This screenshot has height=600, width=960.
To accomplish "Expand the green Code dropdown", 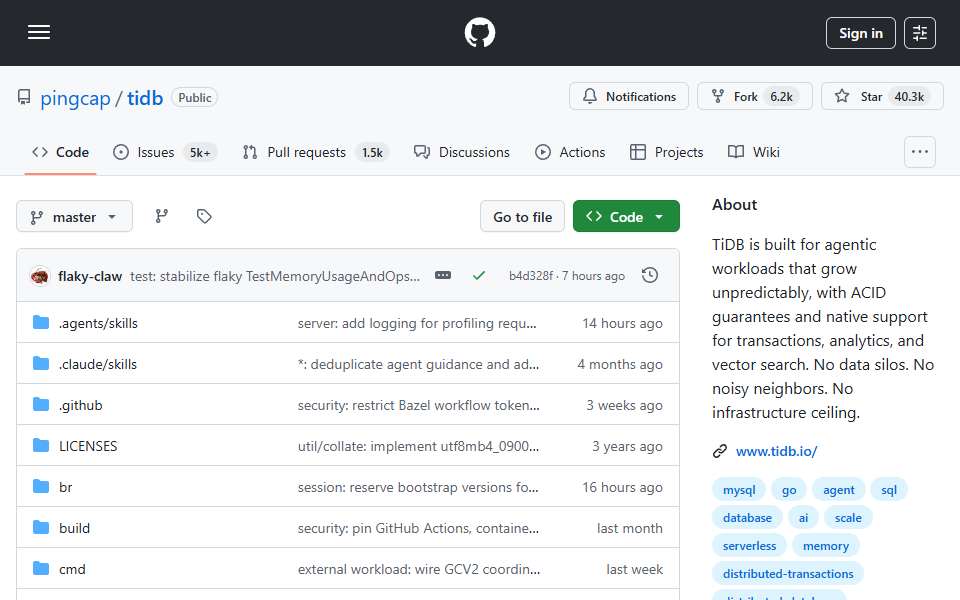I will (626, 217).
